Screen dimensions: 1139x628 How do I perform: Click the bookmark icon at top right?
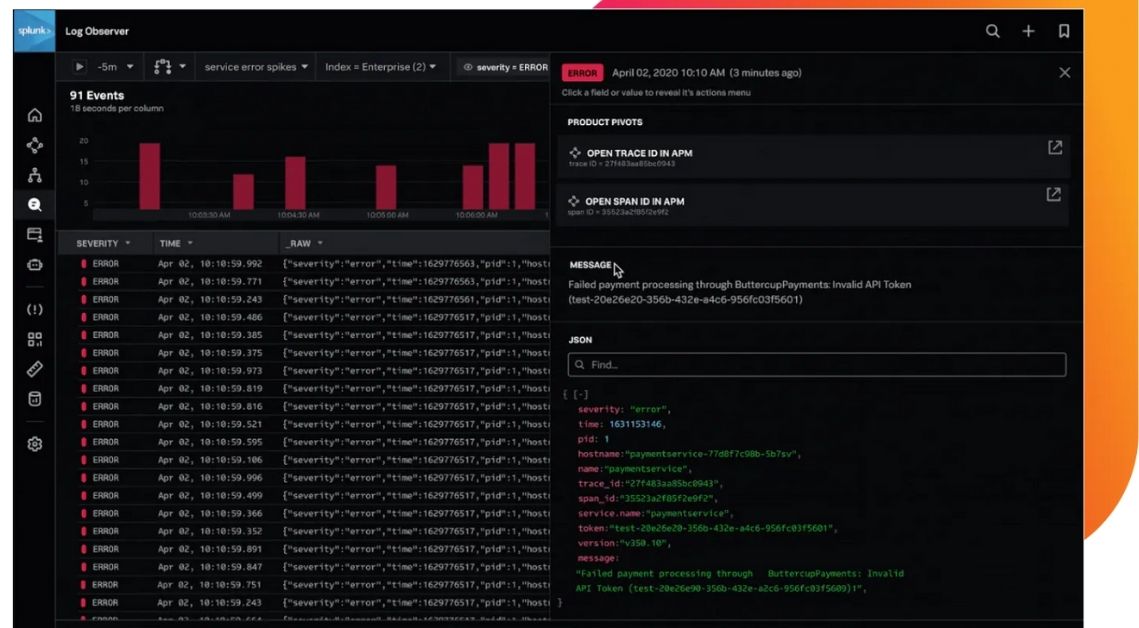click(1065, 31)
